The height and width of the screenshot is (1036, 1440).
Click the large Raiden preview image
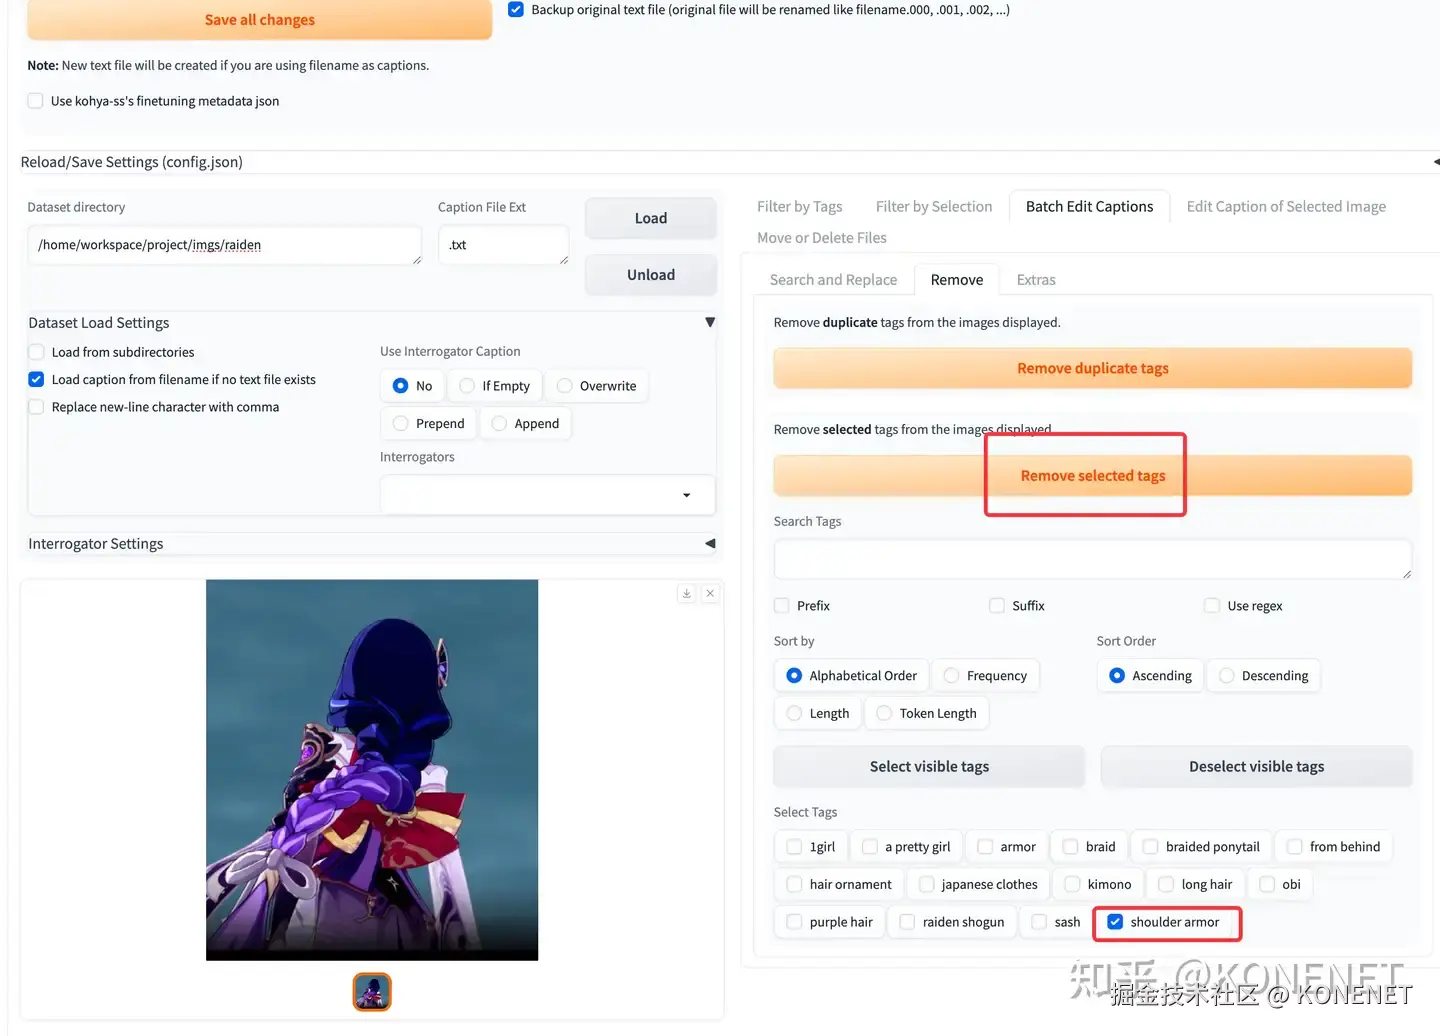click(372, 770)
